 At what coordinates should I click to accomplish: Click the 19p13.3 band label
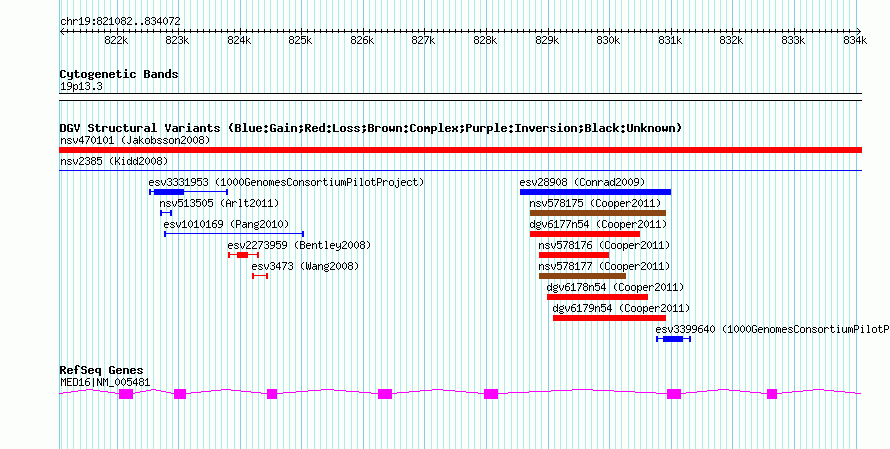coord(81,87)
